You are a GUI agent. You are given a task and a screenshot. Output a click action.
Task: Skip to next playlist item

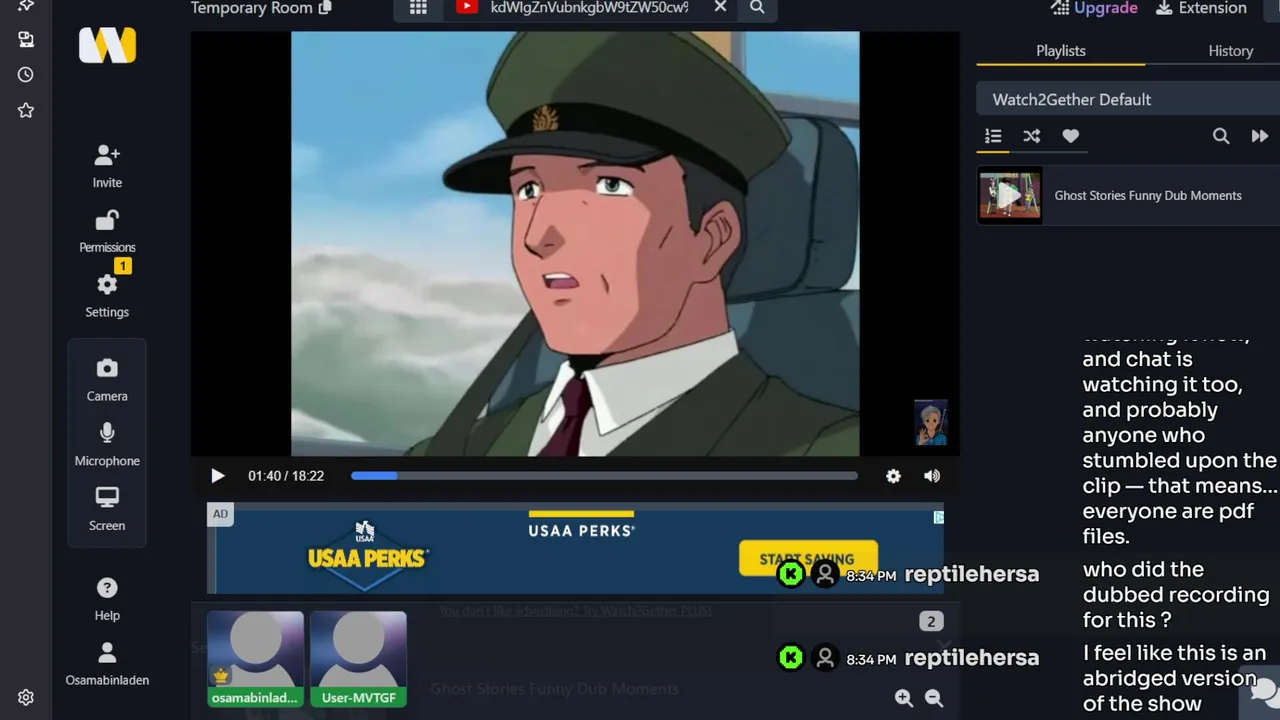pos(1260,136)
